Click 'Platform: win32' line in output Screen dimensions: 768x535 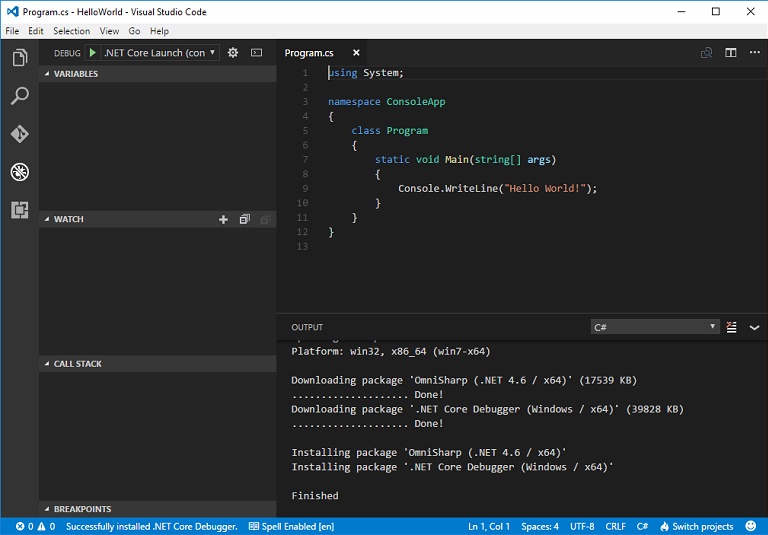390,352
